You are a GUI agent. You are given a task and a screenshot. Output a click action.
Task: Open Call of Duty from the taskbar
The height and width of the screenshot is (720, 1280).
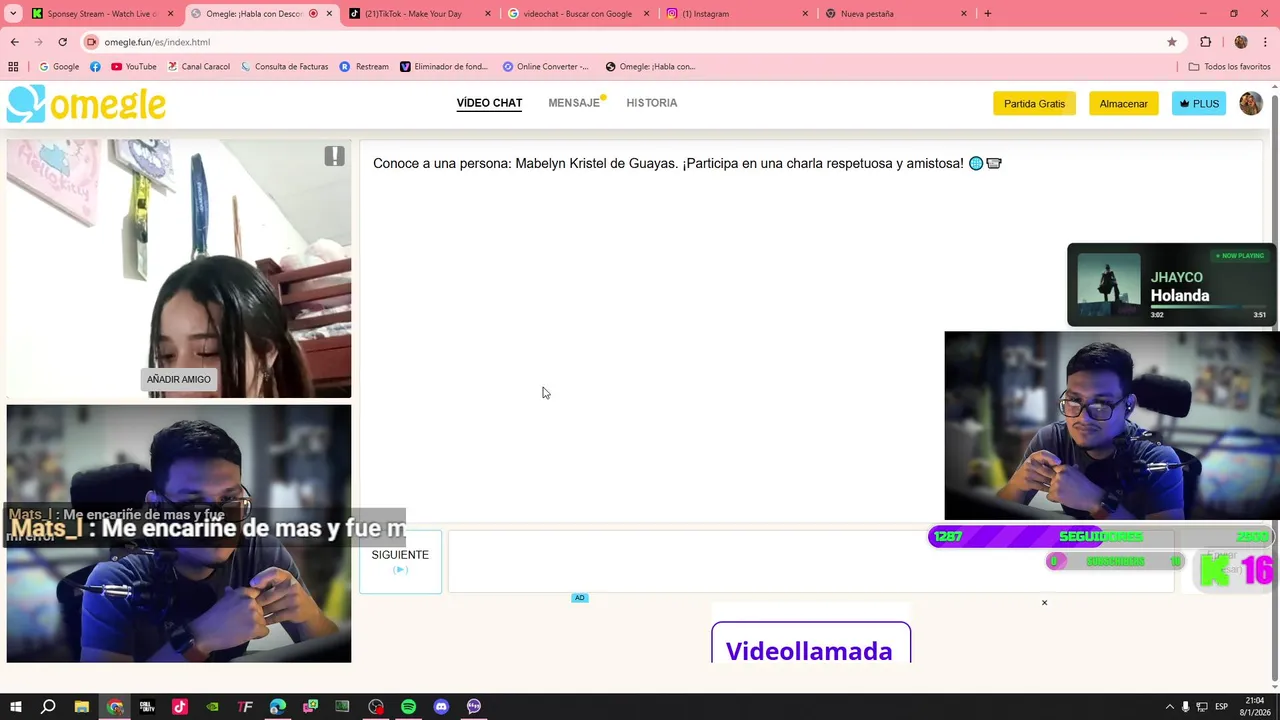tap(148, 707)
